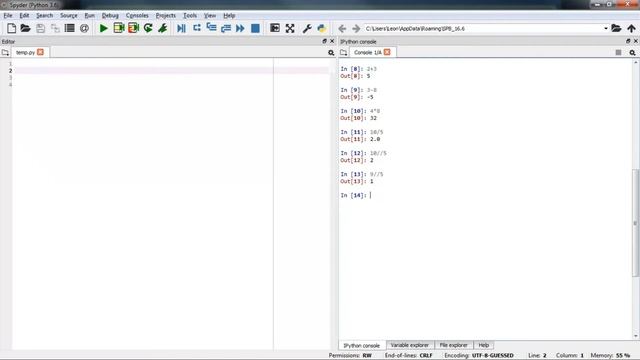Screen dimensions: 640x360
Task: Create a new file with the toolbar icon
Action: point(11,28)
